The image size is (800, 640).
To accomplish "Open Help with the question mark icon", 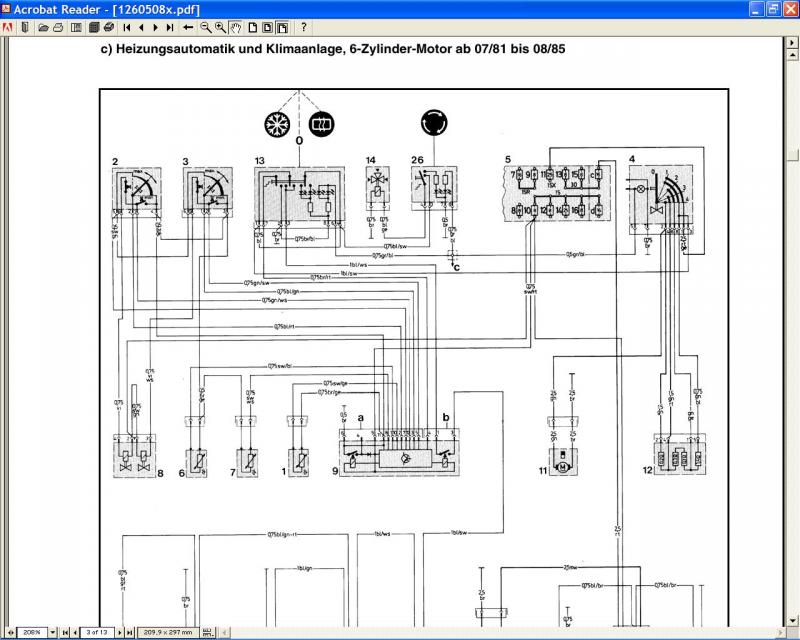I will pyautogui.click(x=304, y=27).
